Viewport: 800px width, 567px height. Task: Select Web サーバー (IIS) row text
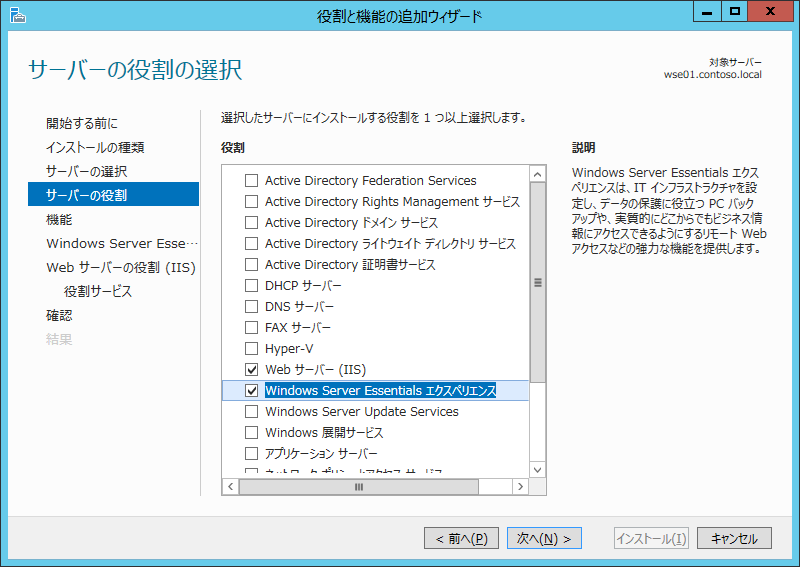pyautogui.click(x=315, y=369)
